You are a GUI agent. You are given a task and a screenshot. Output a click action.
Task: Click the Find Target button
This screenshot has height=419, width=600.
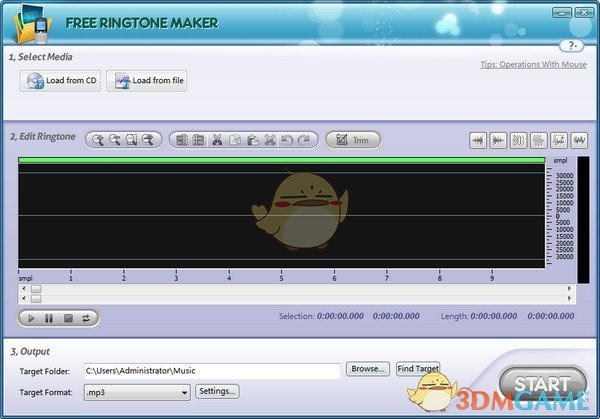[x=418, y=369]
